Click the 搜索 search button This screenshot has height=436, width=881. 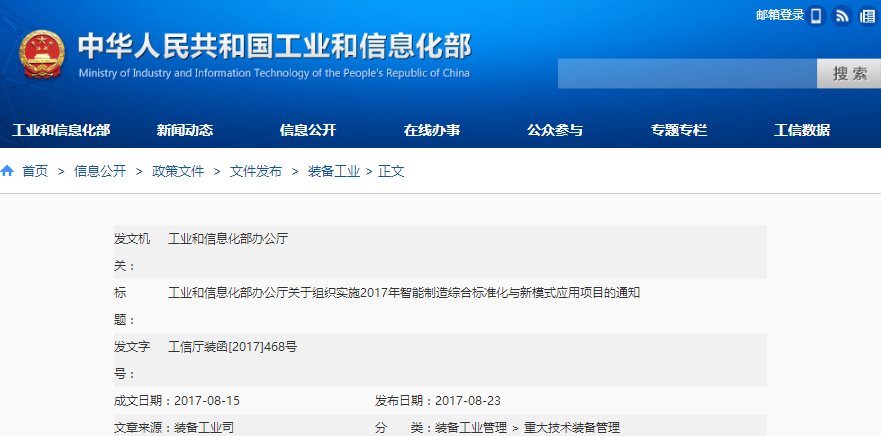point(849,74)
